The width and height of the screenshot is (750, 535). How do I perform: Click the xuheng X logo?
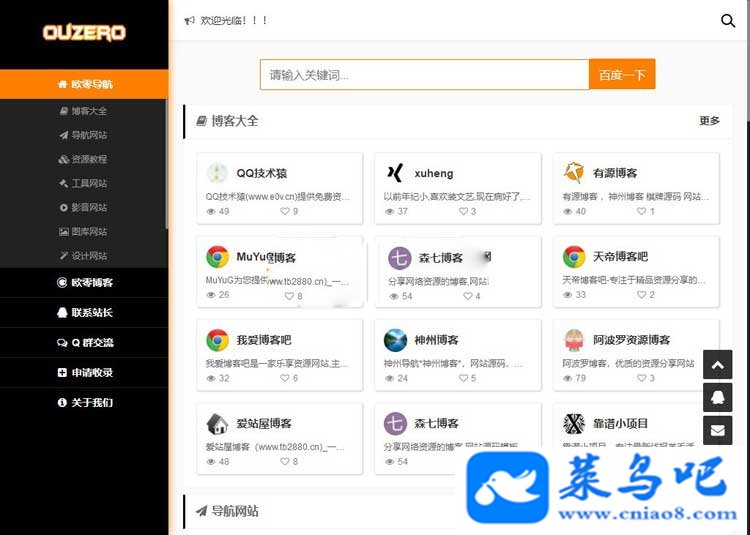click(x=395, y=173)
